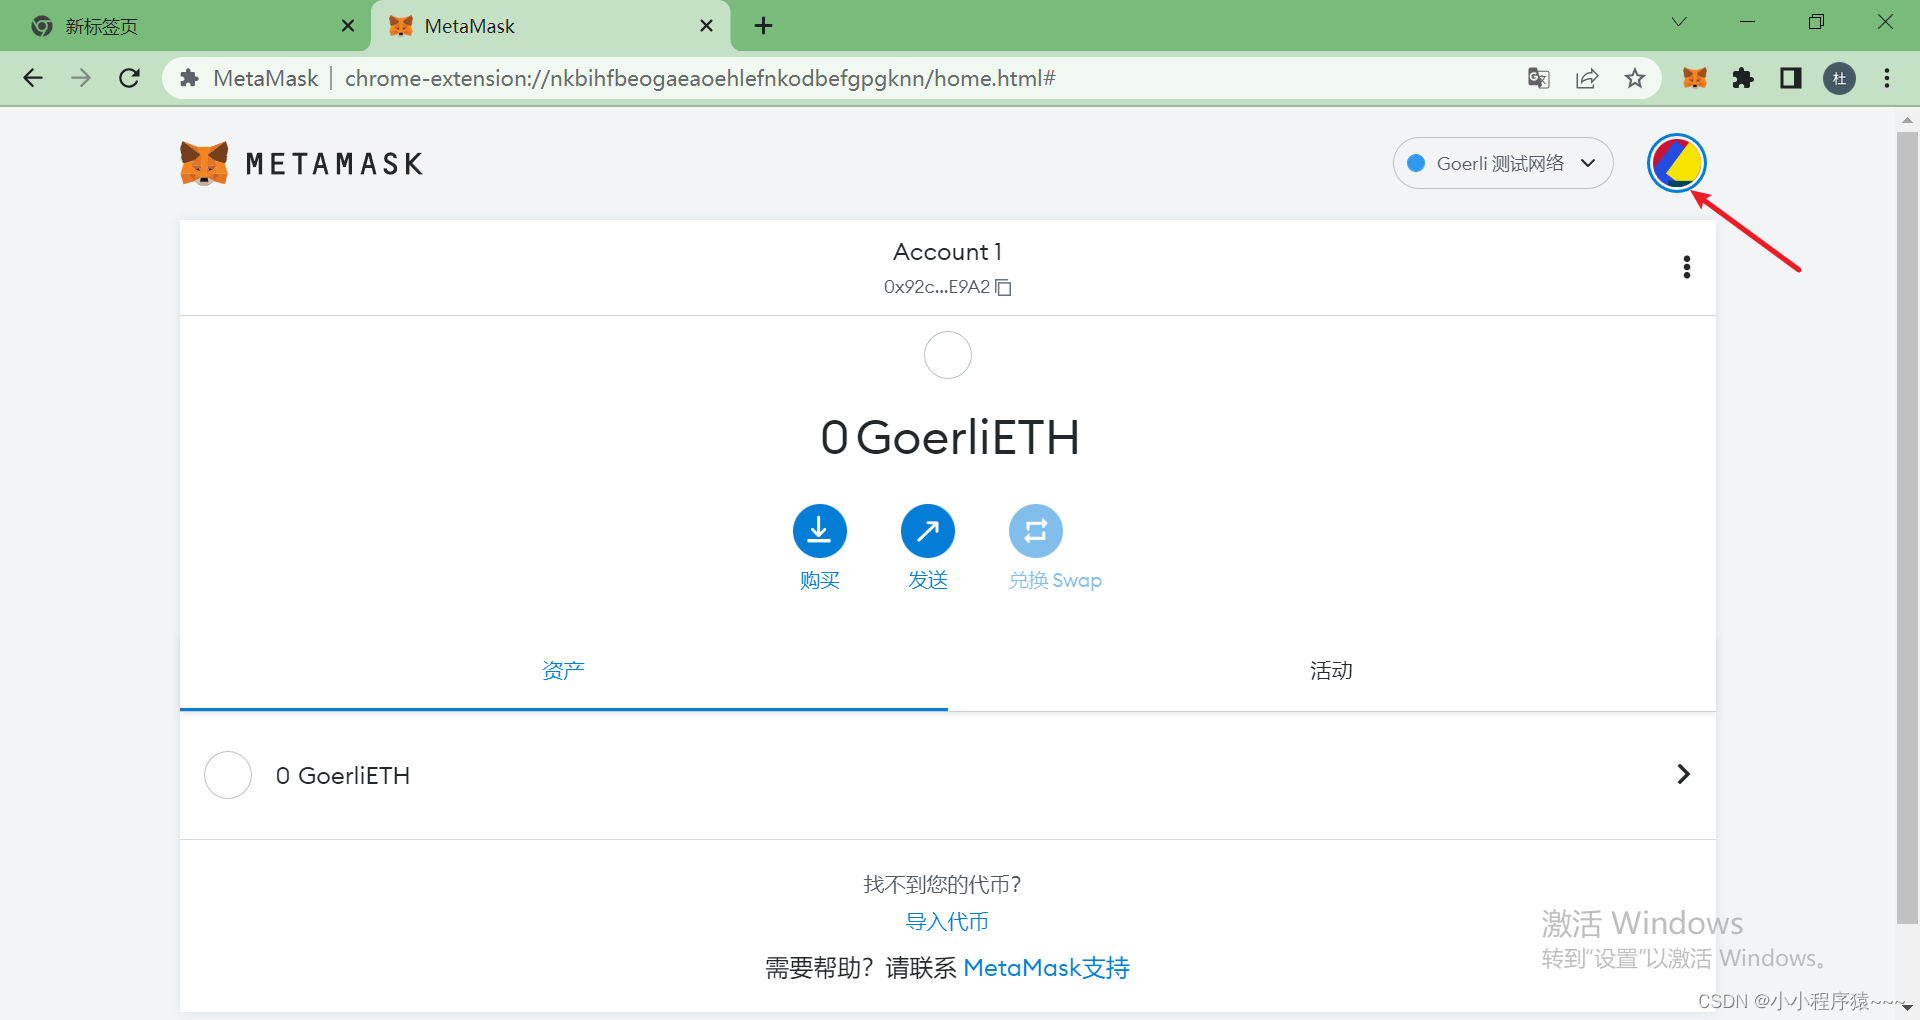Click scrollbar up arrow
The height and width of the screenshot is (1020, 1920).
click(x=1906, y=119)
